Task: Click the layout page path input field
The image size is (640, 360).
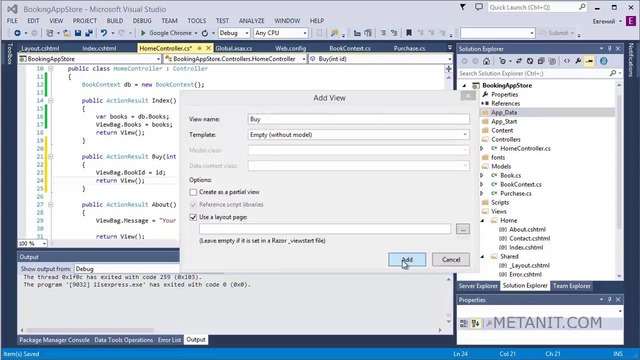Action: coord(325,229)
